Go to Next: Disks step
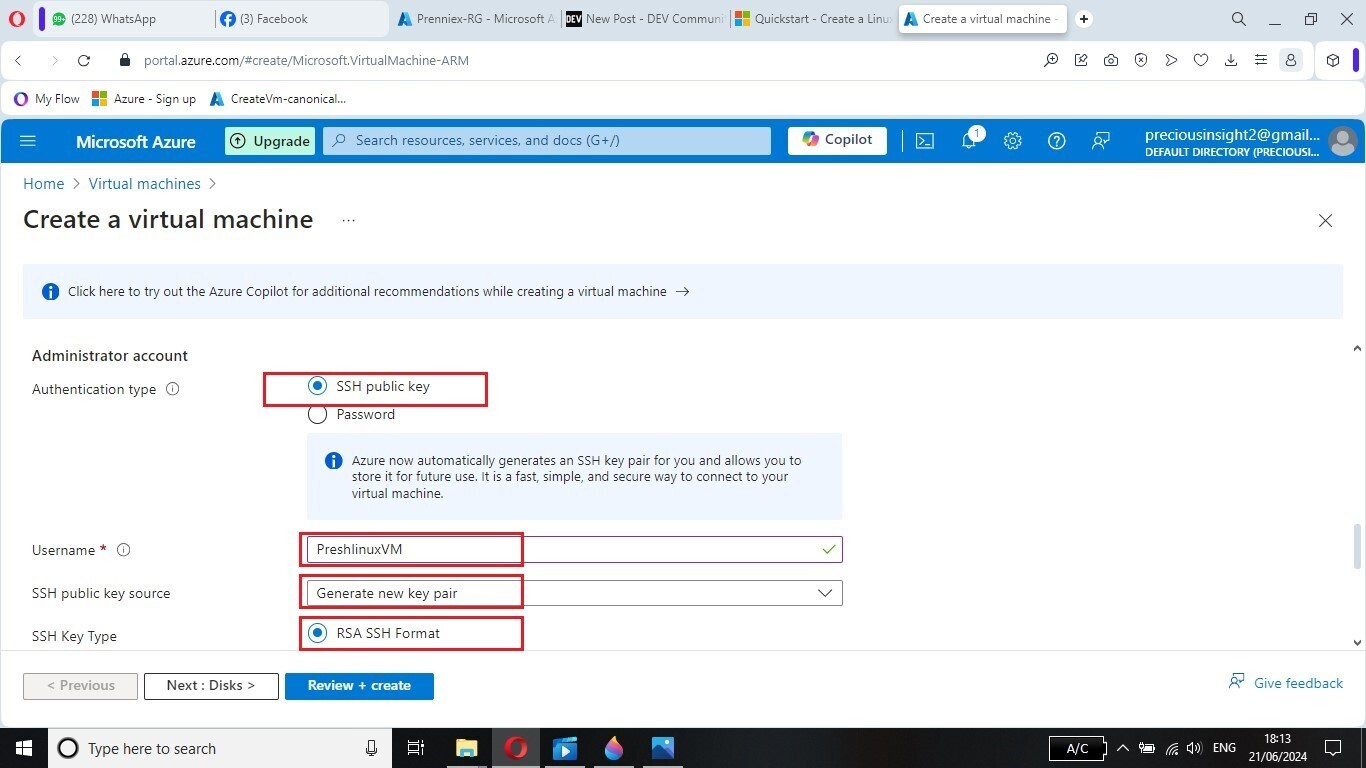Image resolution: width=1366 pixels, height=768 pixels. point(211,686)
